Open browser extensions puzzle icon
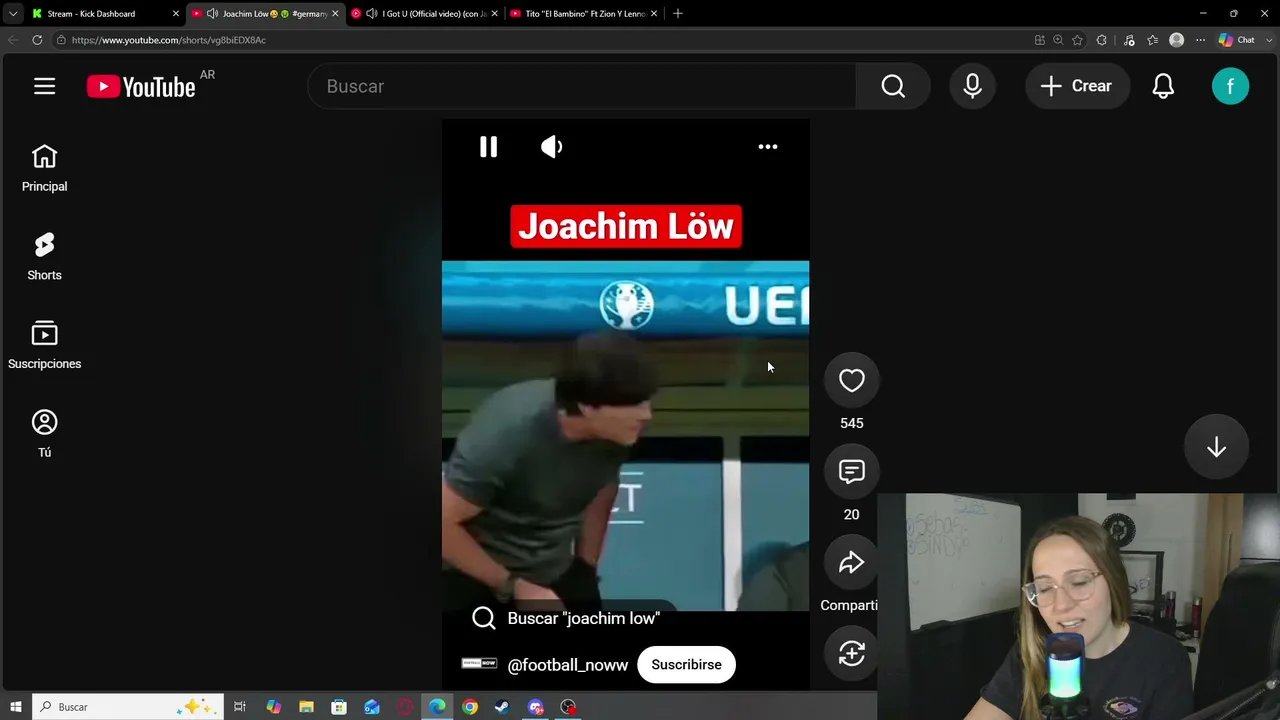Viewport: 1280px width, 720px height. (x=1102, y=40)
